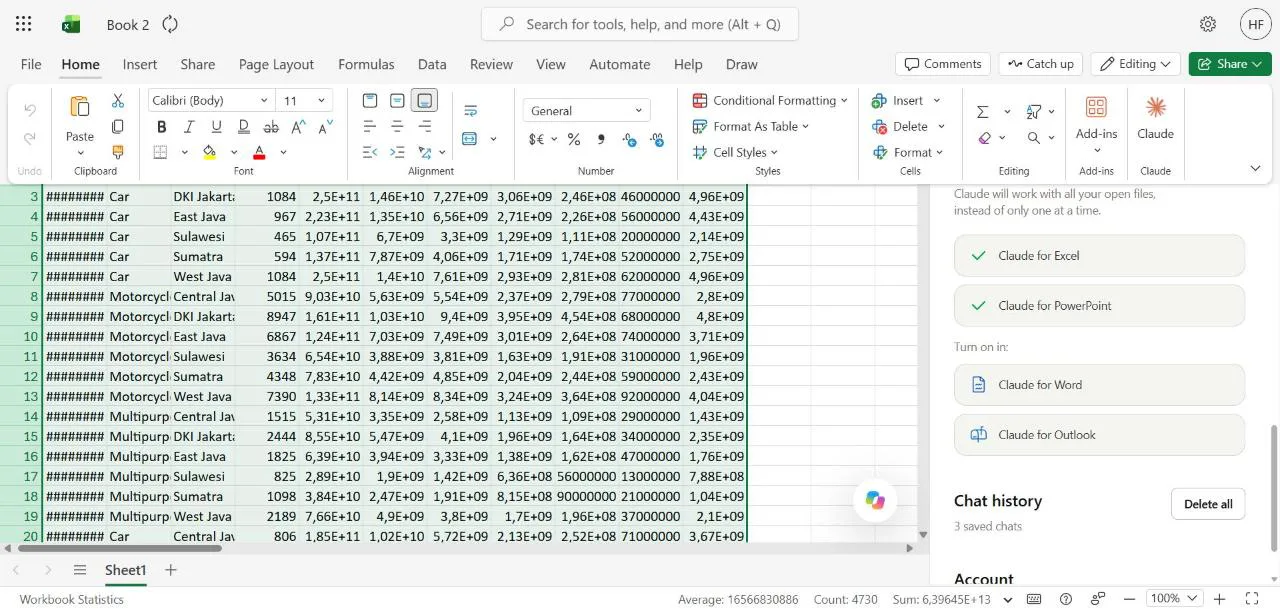Toggle Align Left for selected cells
Screen dimensions: 1280x609
pyautogui.click(x=370, y=126)
